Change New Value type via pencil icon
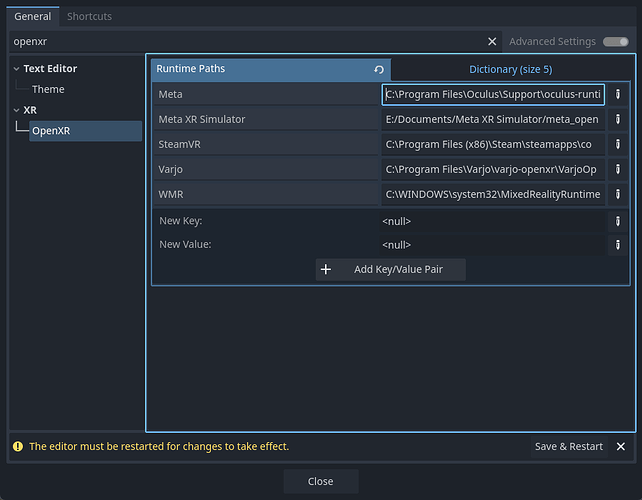642x500 pixels. [x=617, y=245]
